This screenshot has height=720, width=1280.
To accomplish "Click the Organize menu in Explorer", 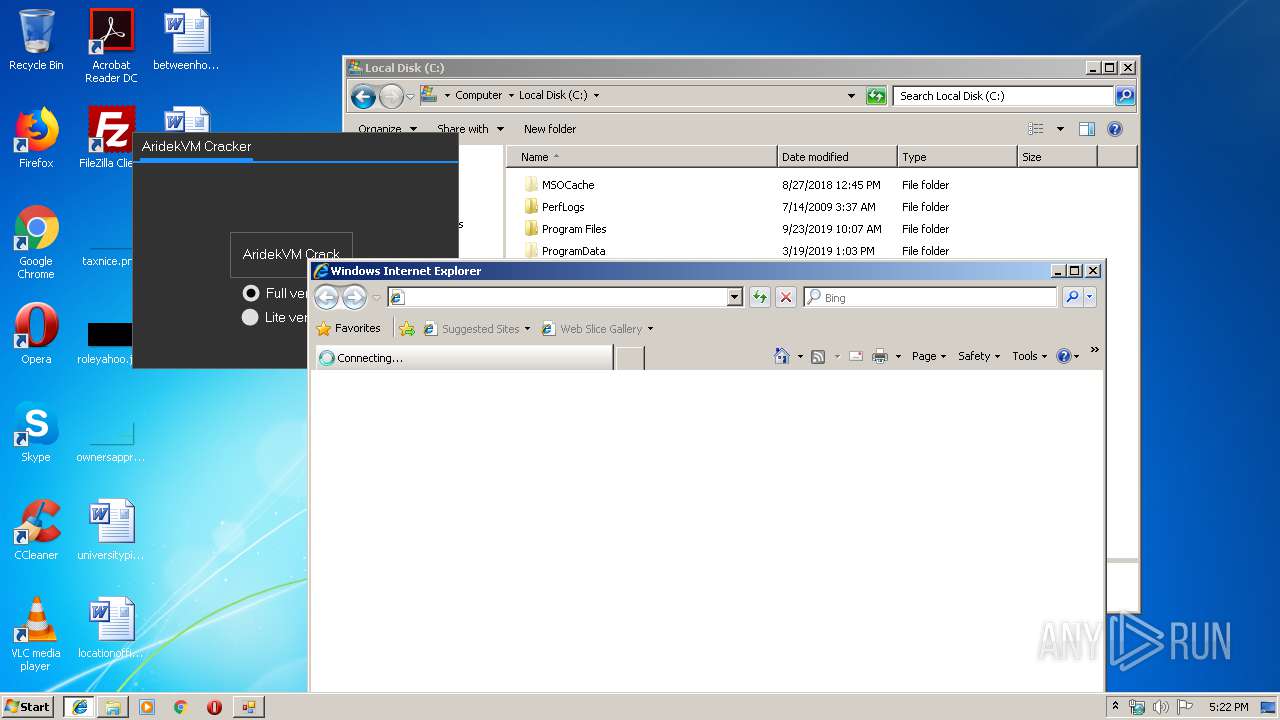I will [x=387, y=129].
